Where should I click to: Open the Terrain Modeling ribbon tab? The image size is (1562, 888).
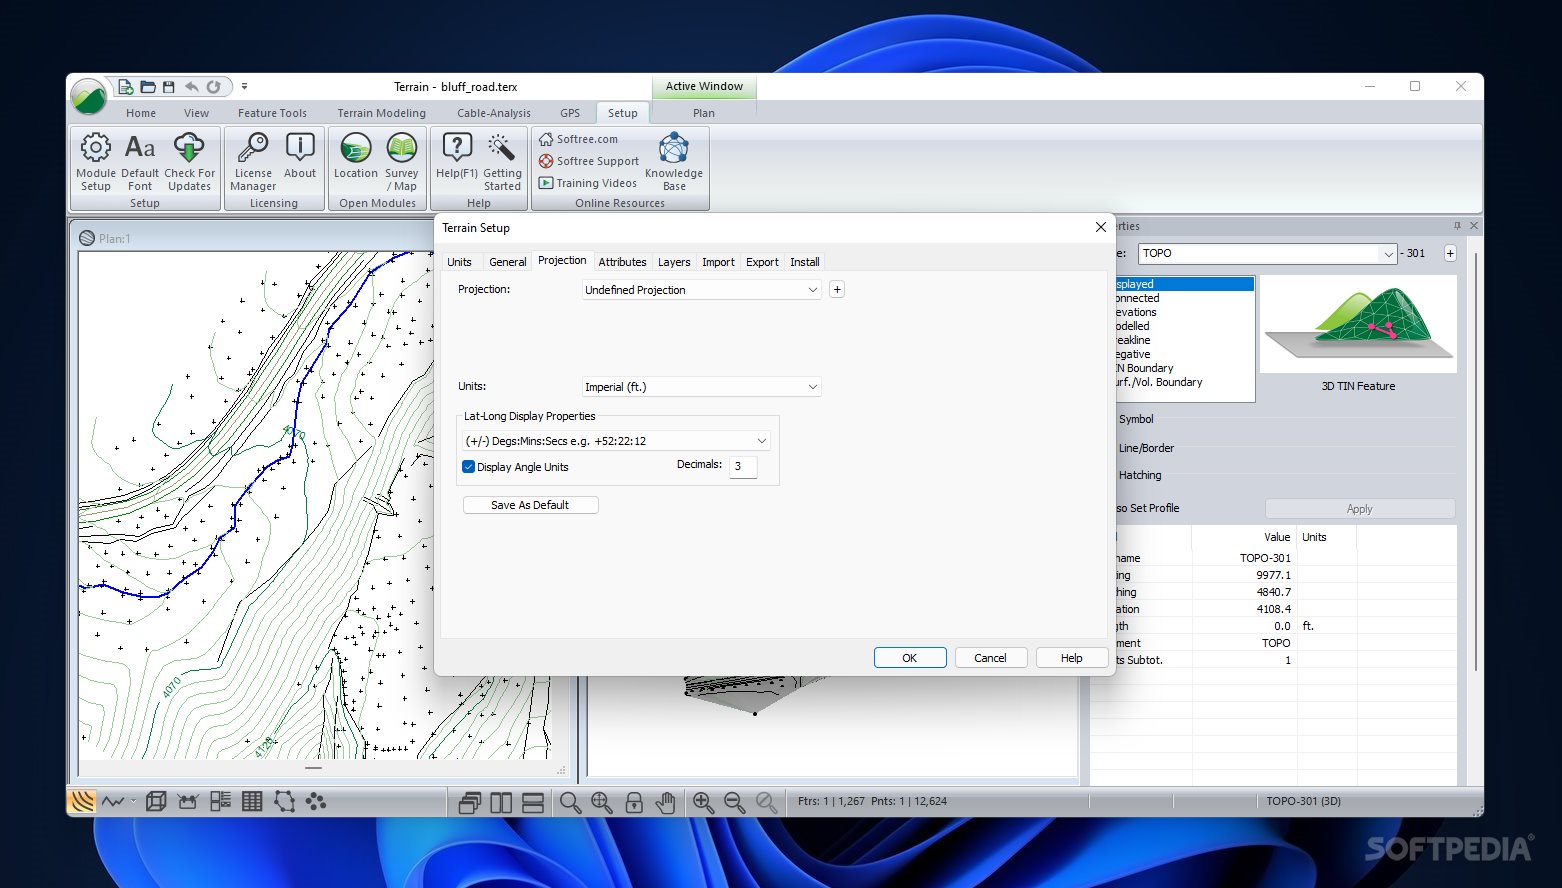tap(381, 113)
